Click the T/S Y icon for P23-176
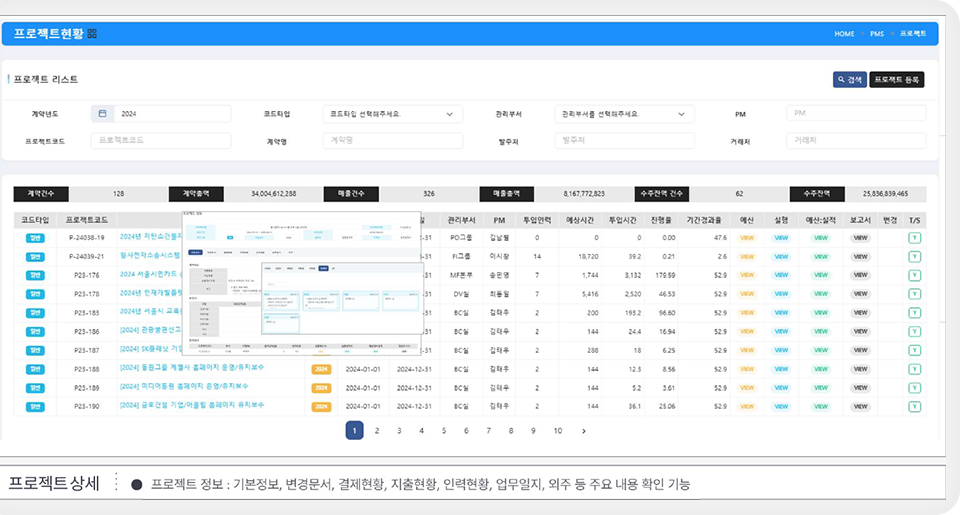The image size is (960, 515). coord(914,275)
